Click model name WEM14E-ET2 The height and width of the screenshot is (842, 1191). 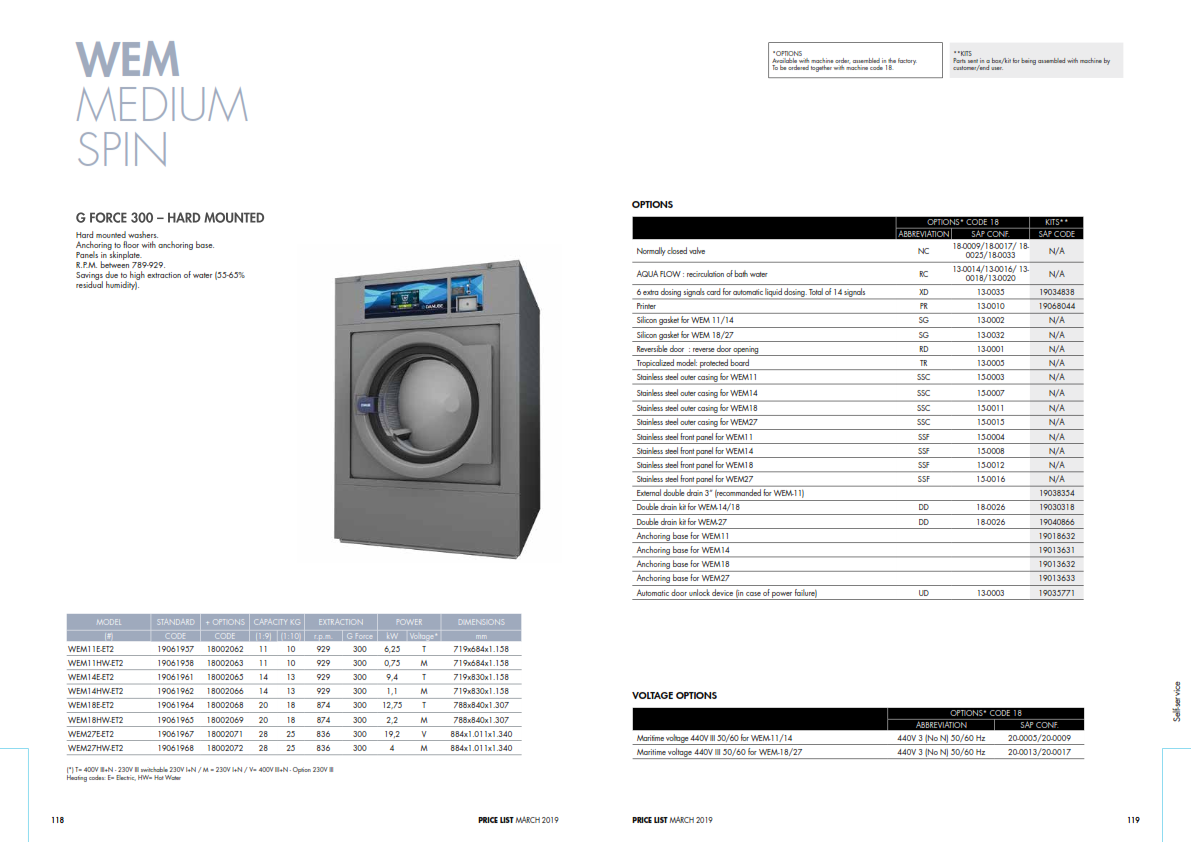pyautogui.click(x=91, y=677)
